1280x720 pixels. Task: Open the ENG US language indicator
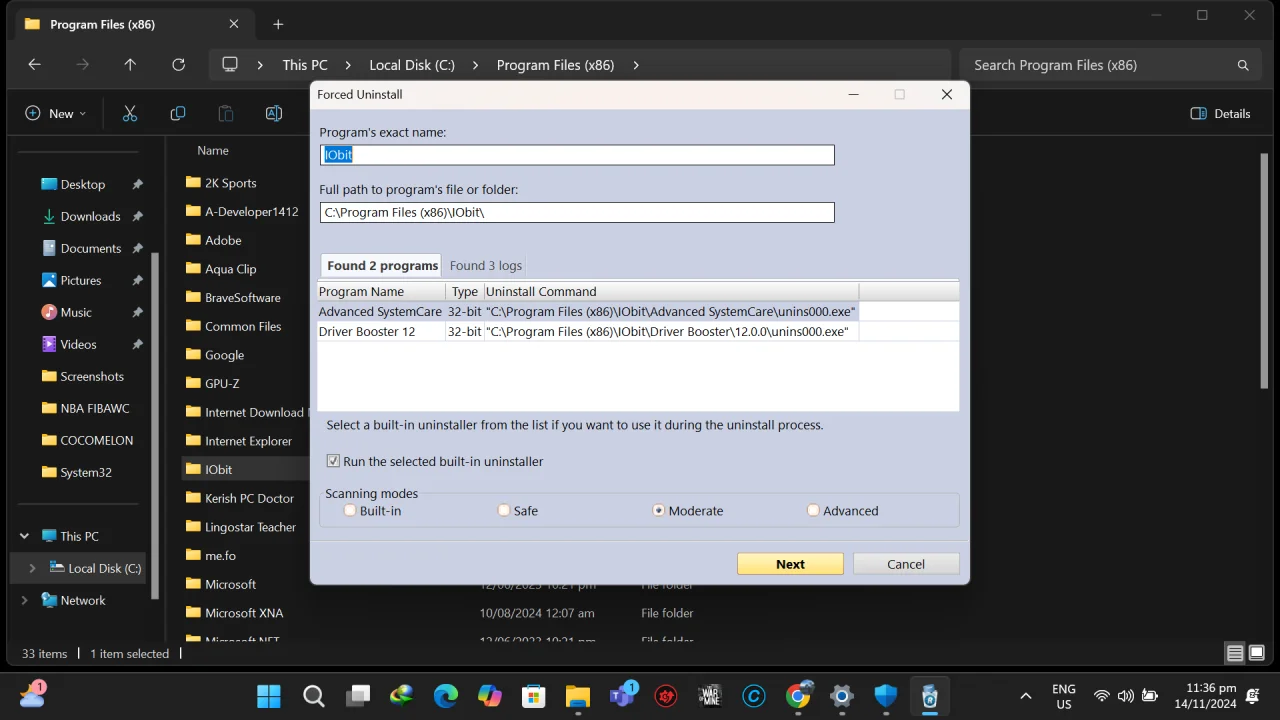point(1064,696)
